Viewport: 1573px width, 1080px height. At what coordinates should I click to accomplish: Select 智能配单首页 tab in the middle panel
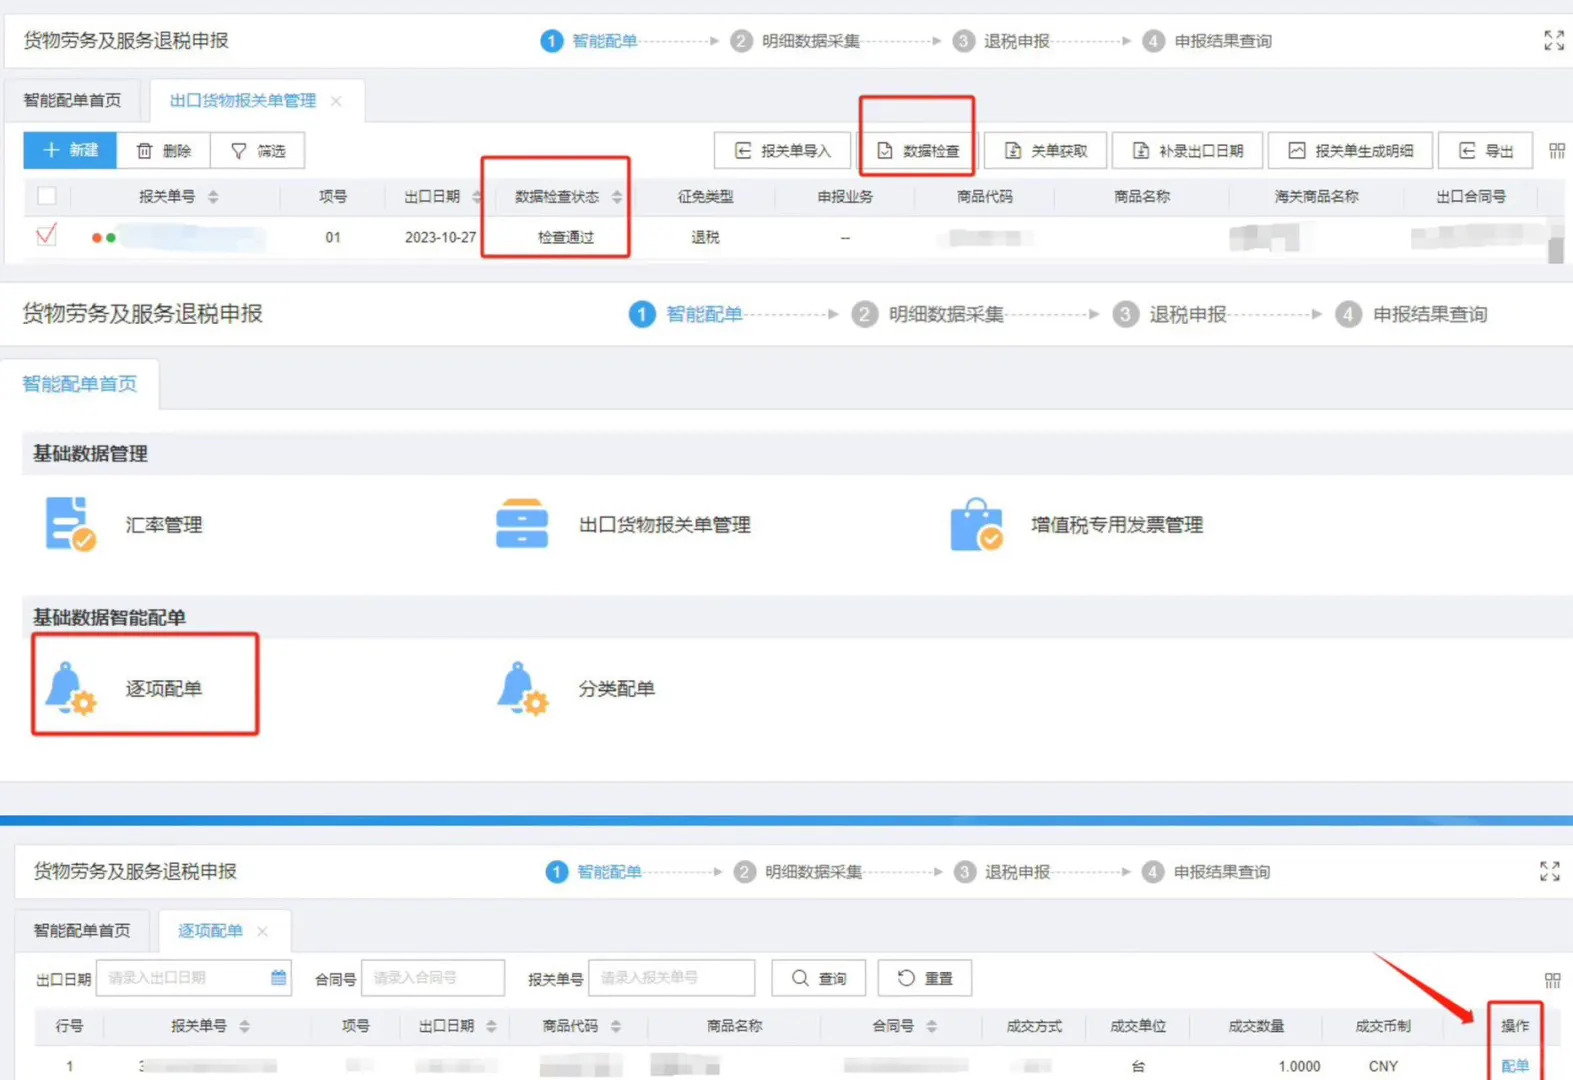point(80,384)
